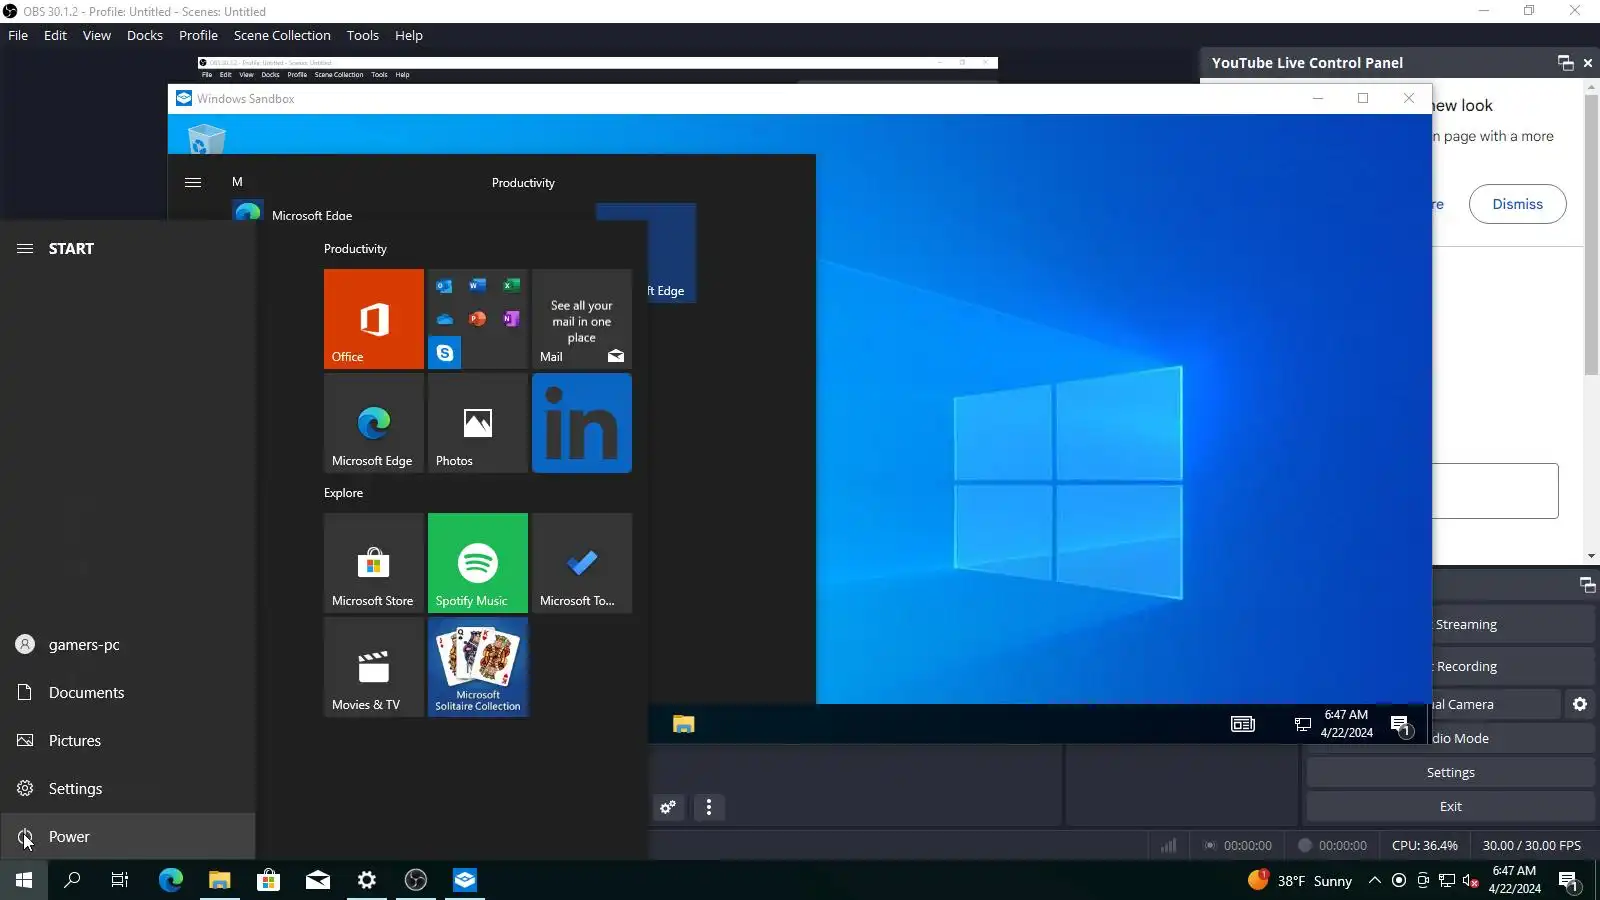
Task: Click the Streaming button in OBS Controls
Action: click(x=1514, y=624)
